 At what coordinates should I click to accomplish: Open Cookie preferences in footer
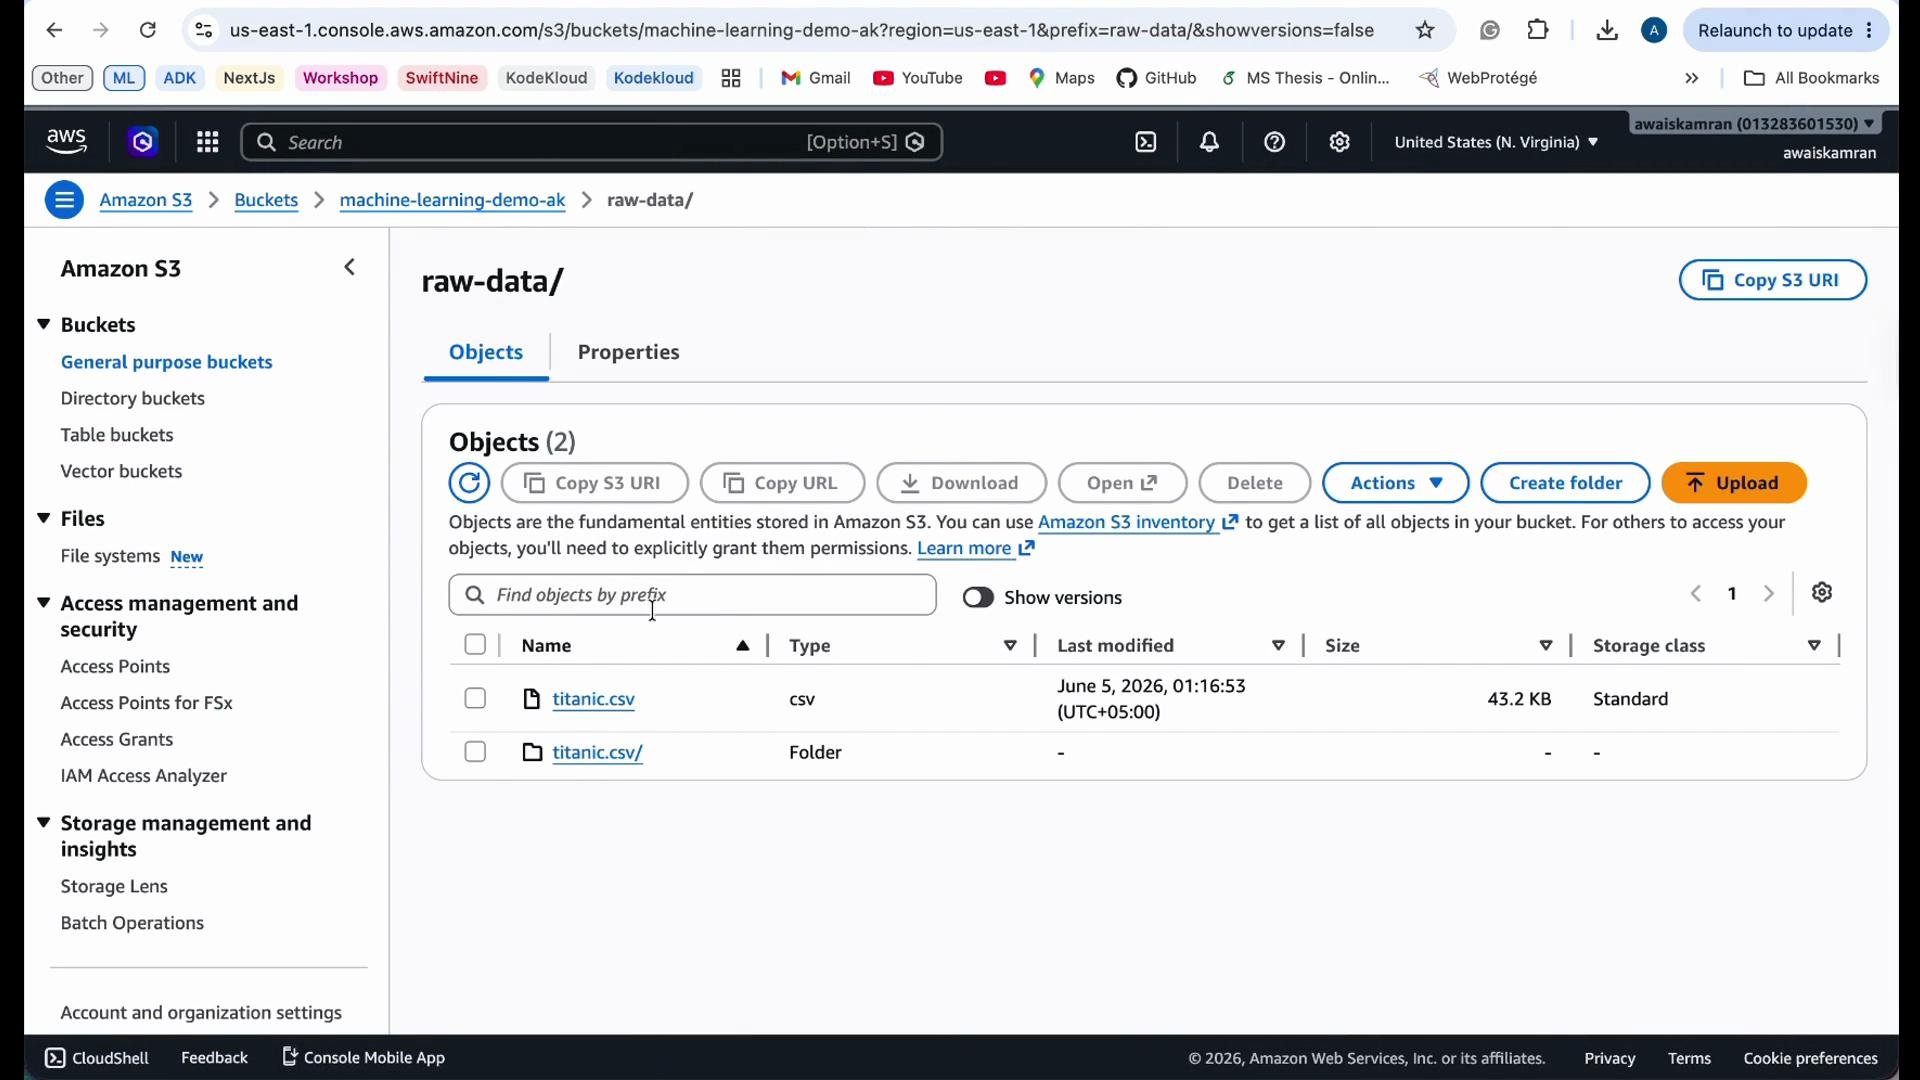[x=1811, y=1060]
